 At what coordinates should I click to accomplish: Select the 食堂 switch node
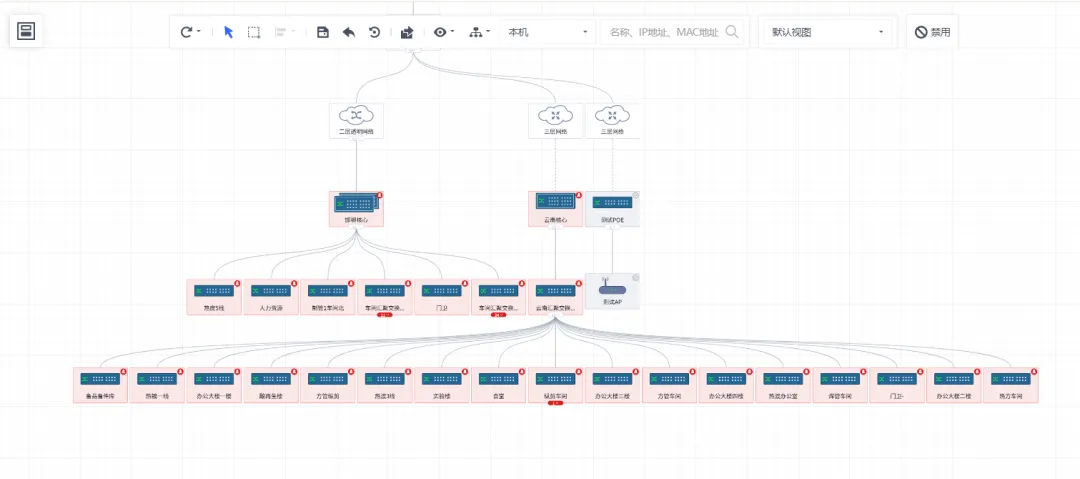(x=498, y=384)
